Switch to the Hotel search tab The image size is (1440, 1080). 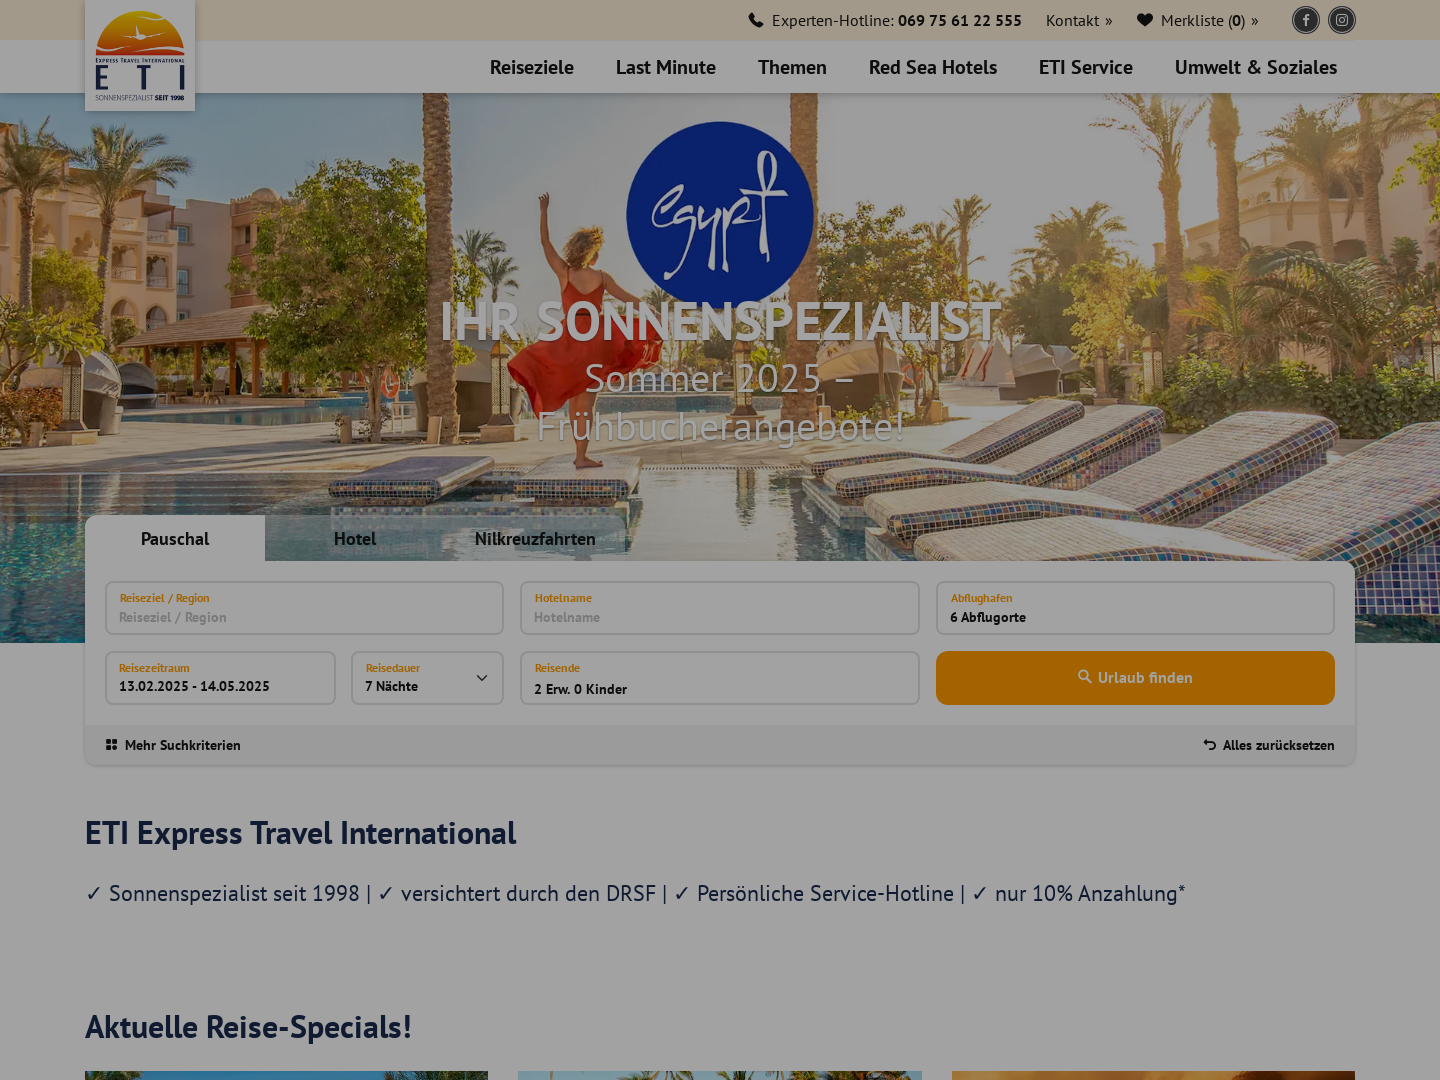[x=355, y=538]
